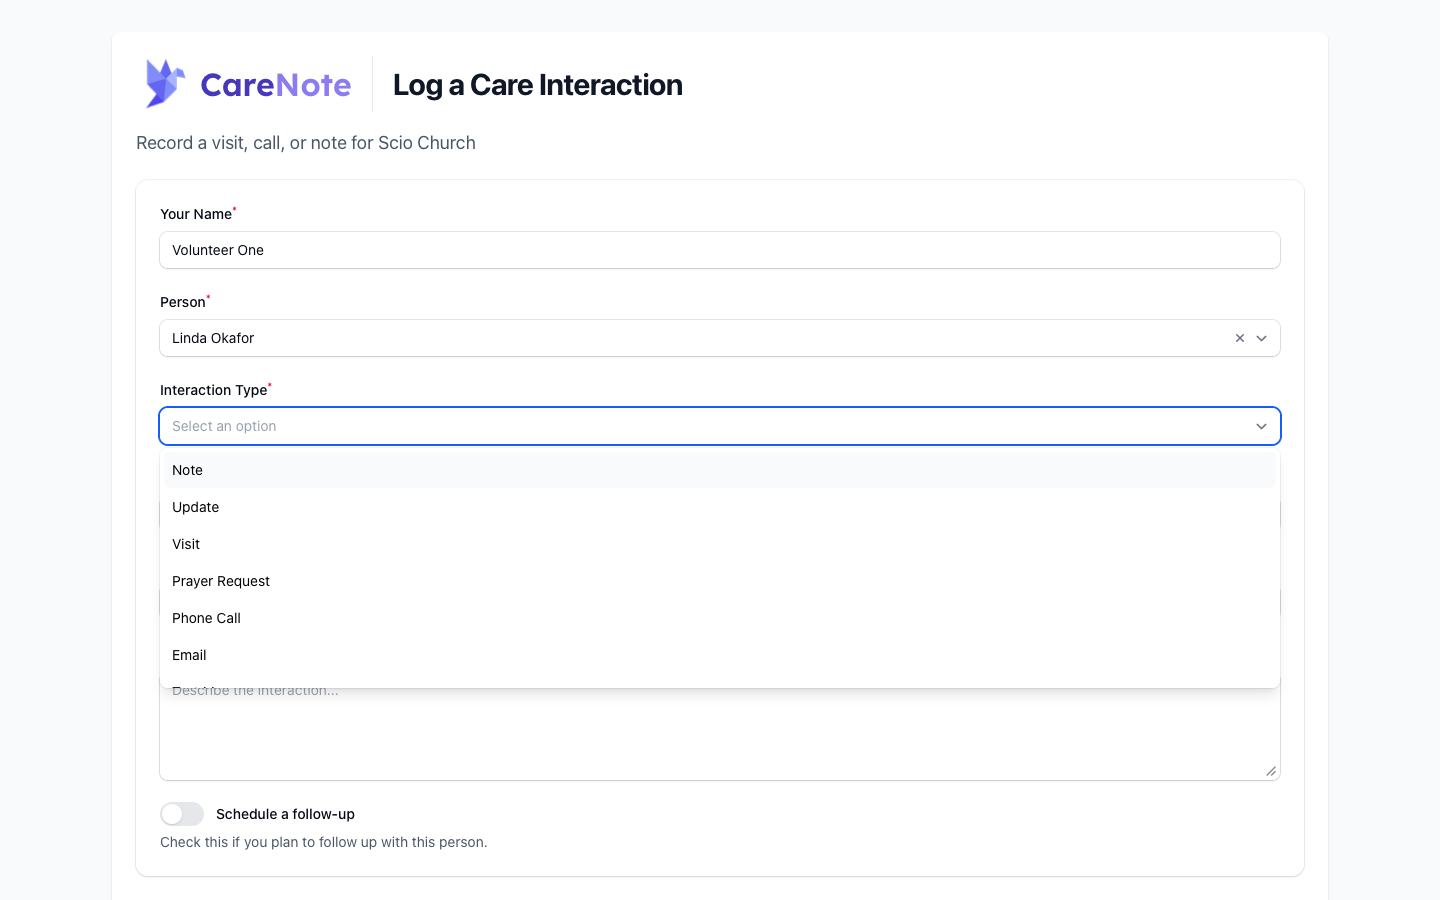This screenshot has height=900, width=1440.
Task: Click the Your Name field label
Action: [x=196, y=214]
